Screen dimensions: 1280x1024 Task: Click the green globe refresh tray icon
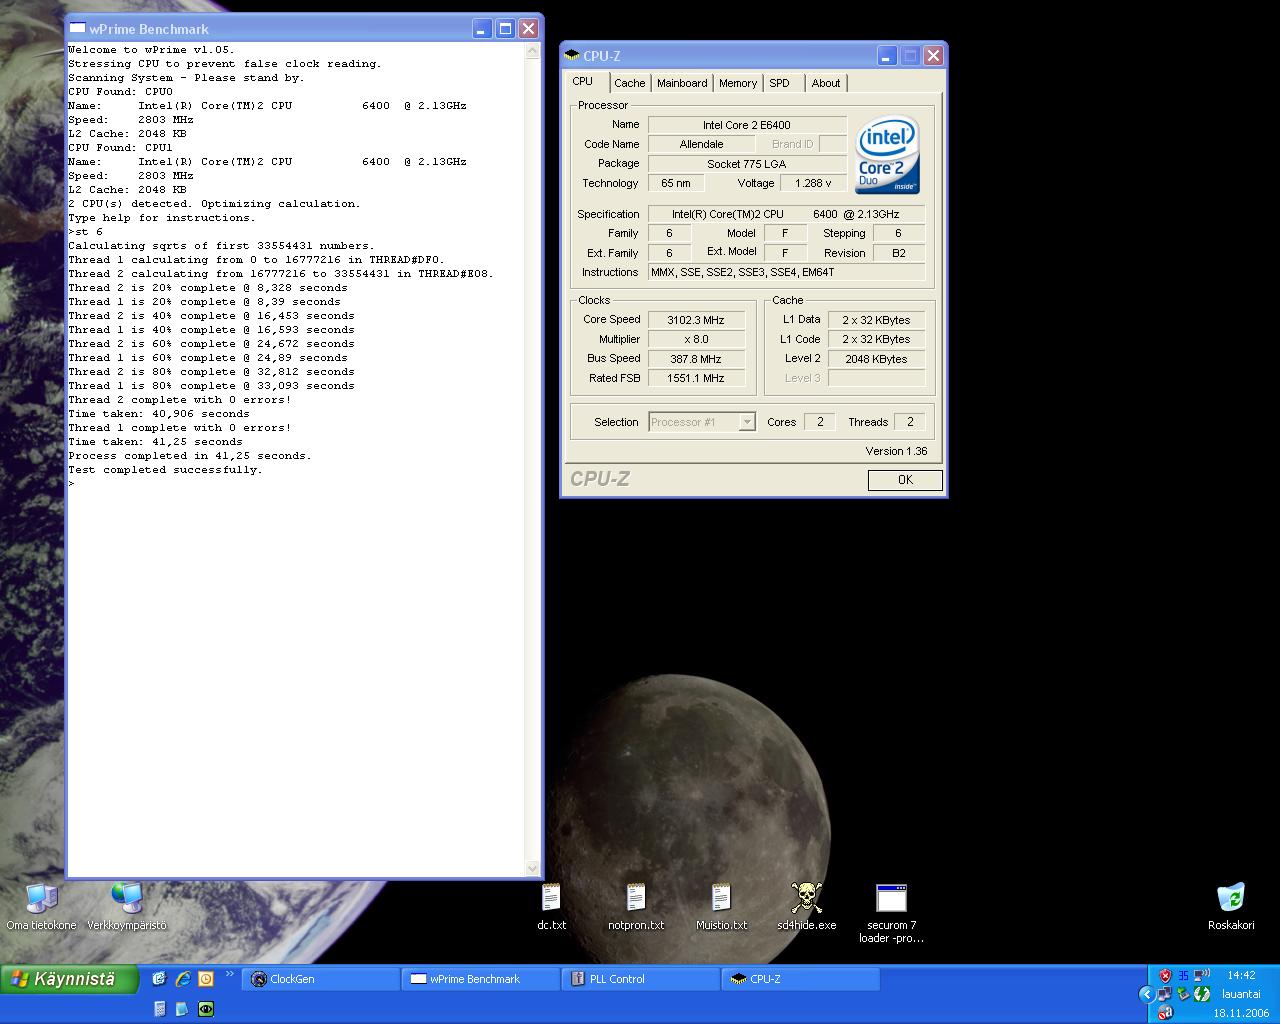coord(1202,994)
